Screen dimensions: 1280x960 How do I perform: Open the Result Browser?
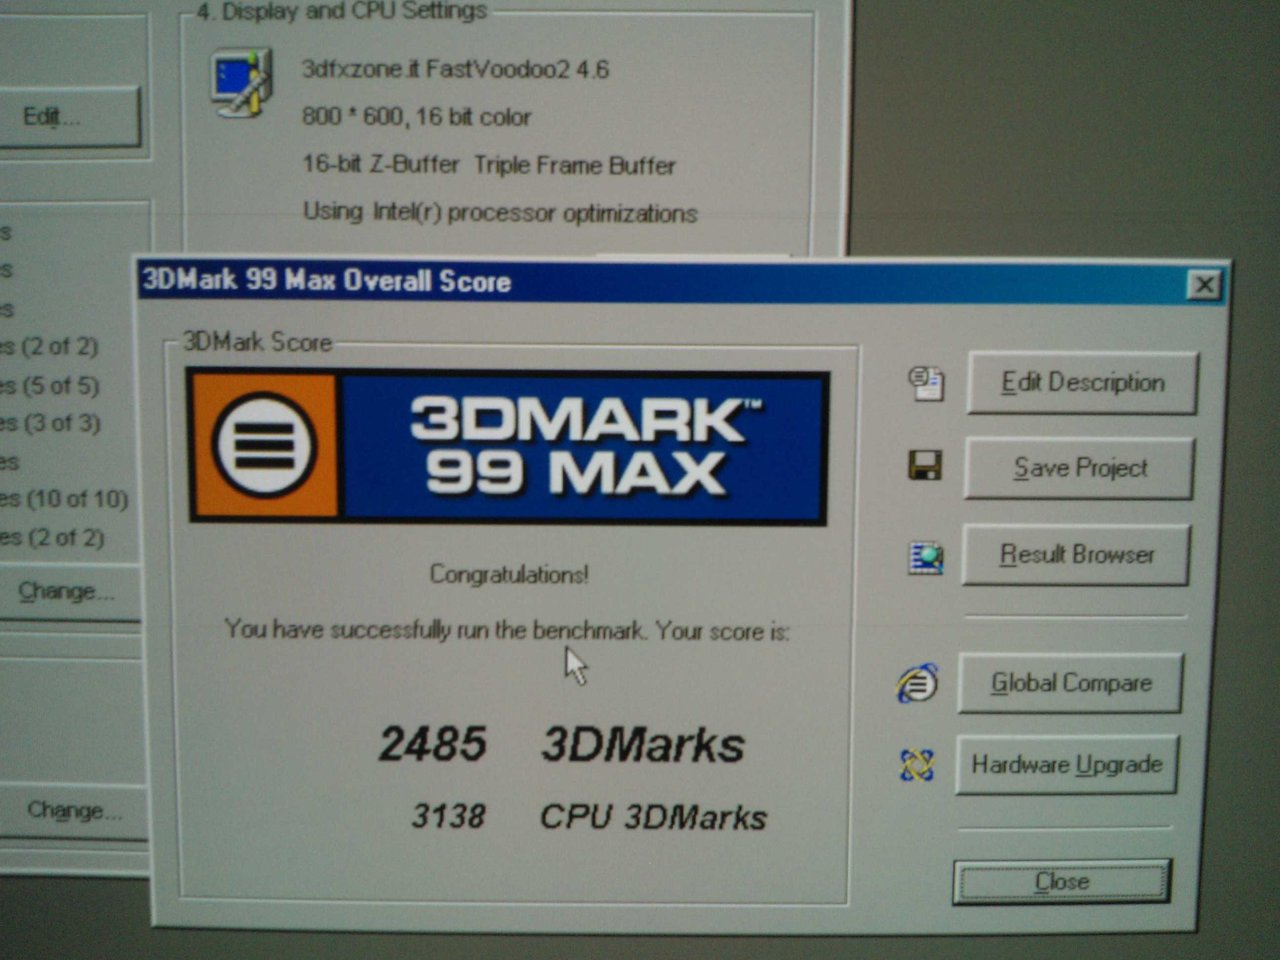pyautogui.click(x=1076, y=554)
